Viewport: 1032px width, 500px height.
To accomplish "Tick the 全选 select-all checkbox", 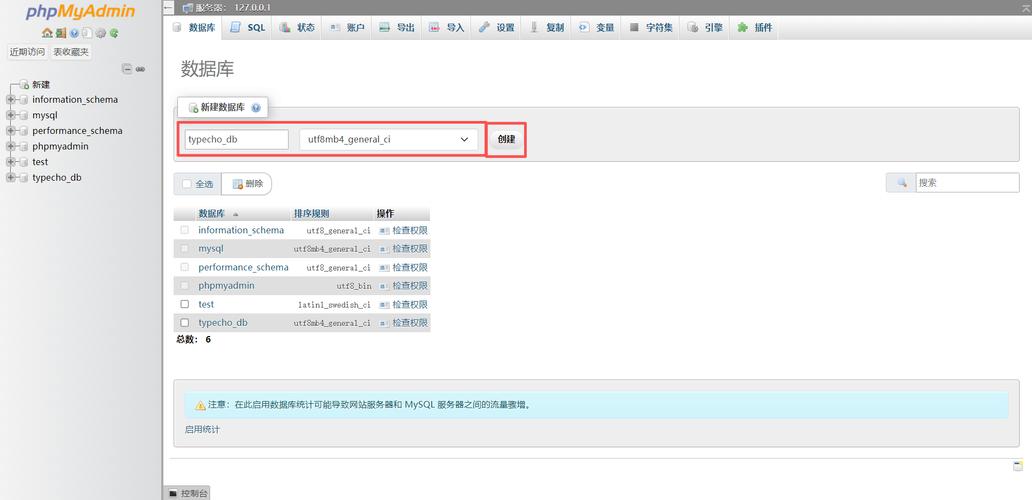I will click(x=187, y=184).
